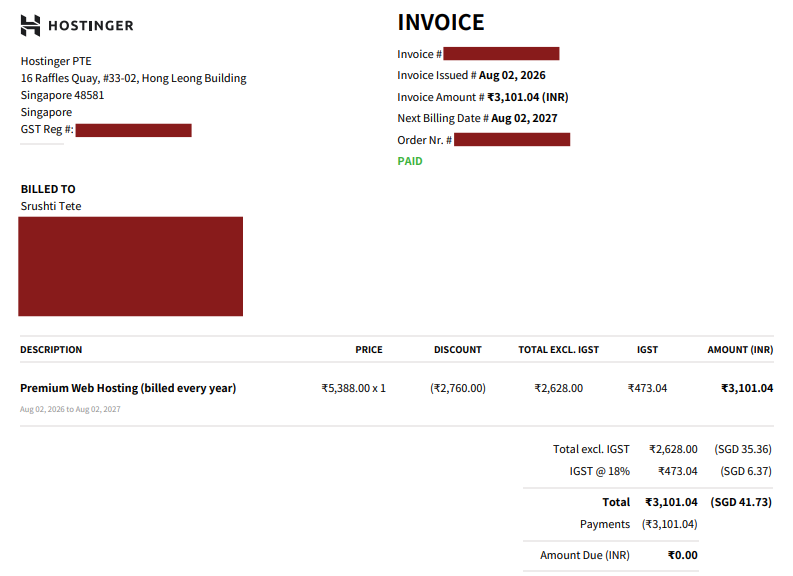Click the 'GST Reg #:' label
Image resolution: width=793 pixels, height=576 pixels.
pyautogui.click(x=47, y=129)
